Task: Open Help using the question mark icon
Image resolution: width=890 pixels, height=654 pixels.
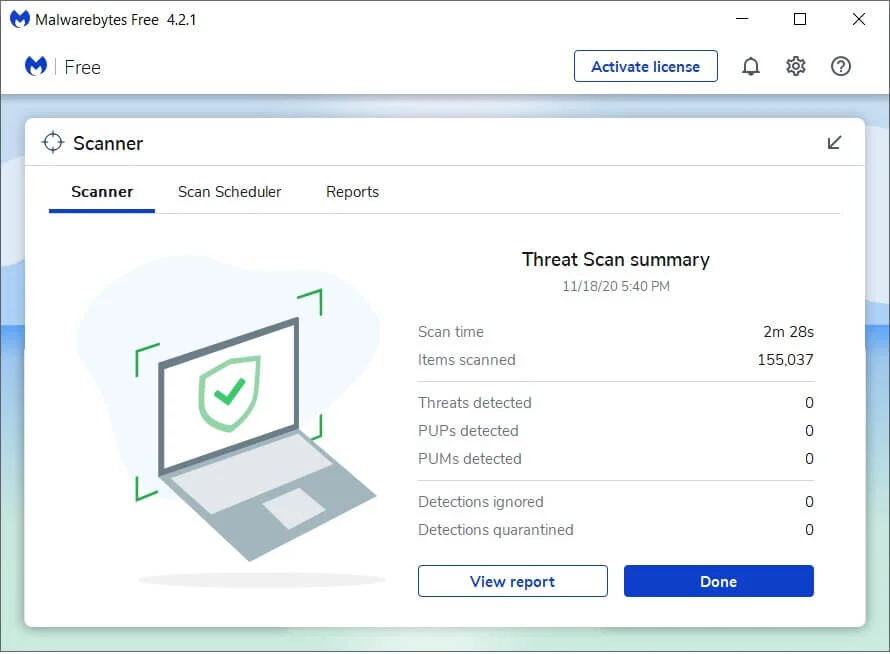Action: pos(840,65)
